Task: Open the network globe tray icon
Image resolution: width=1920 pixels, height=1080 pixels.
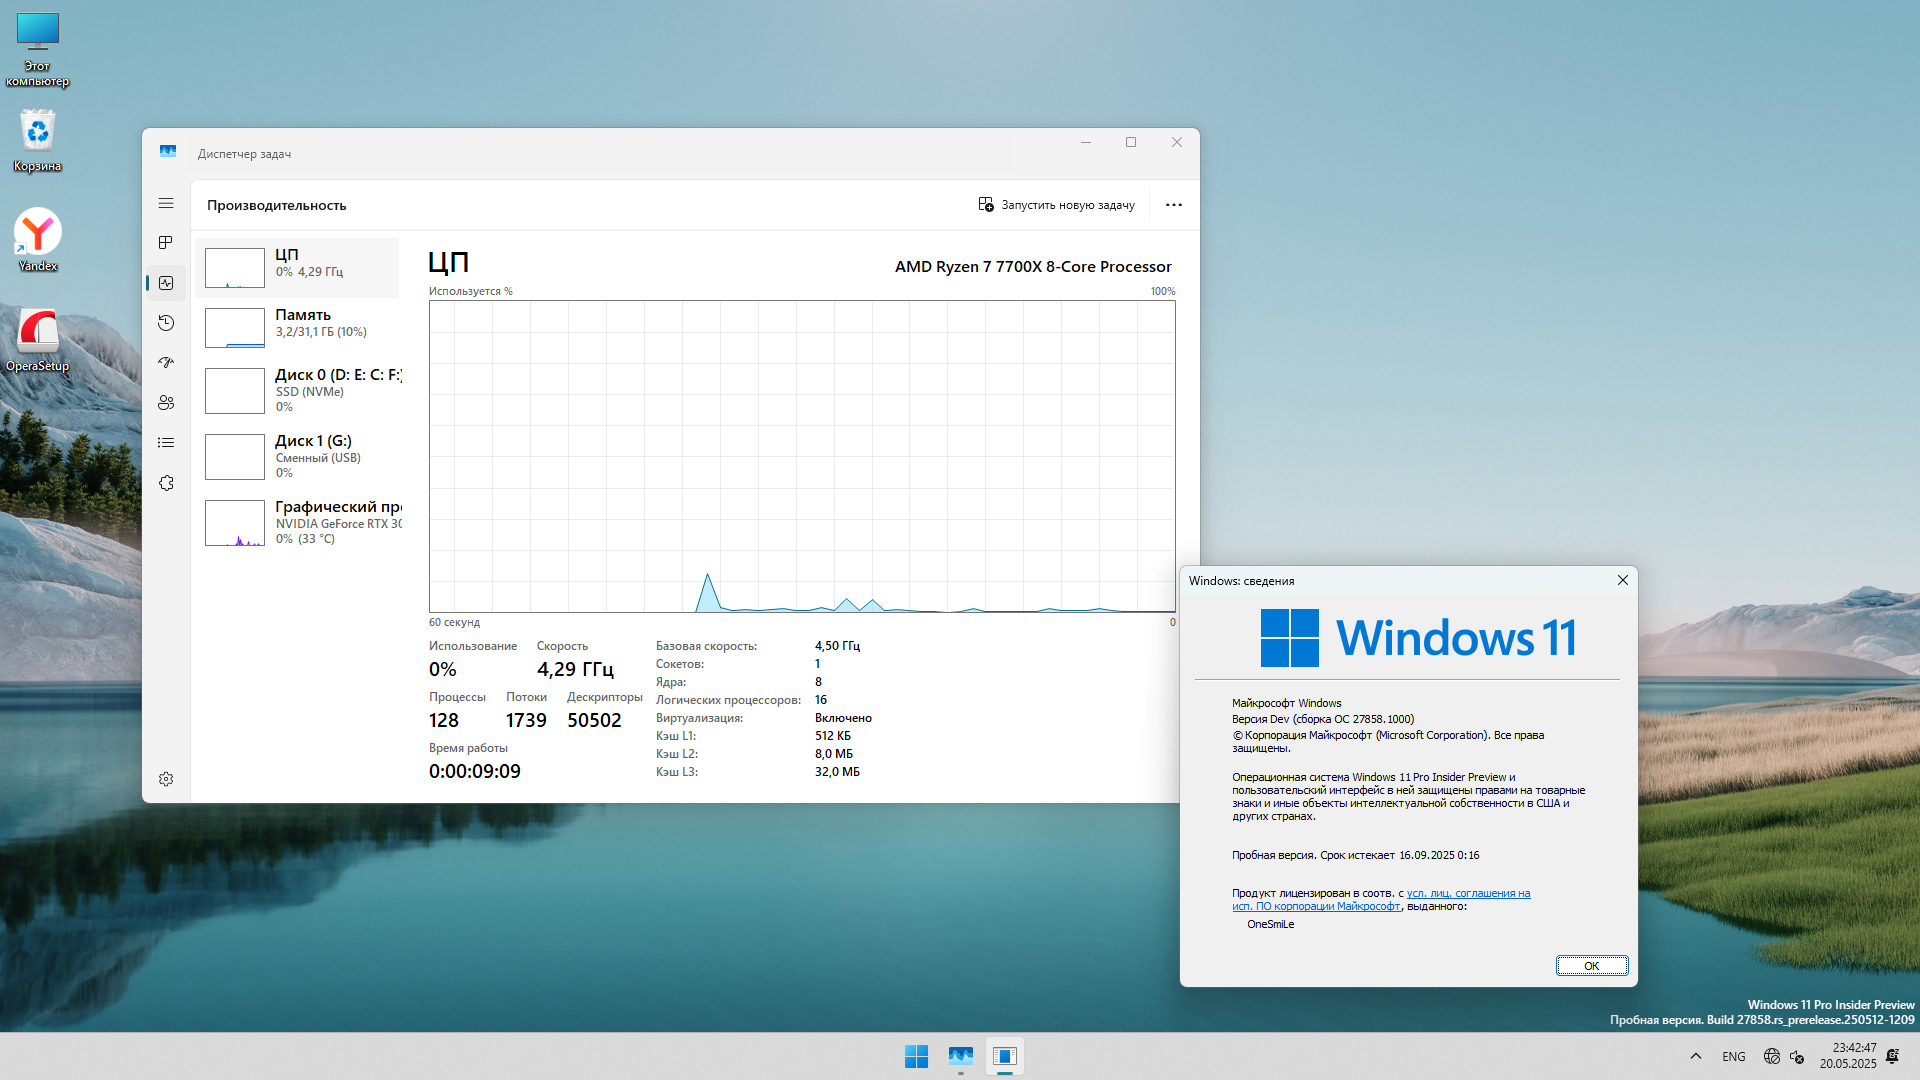Action: (1772, 1056)
